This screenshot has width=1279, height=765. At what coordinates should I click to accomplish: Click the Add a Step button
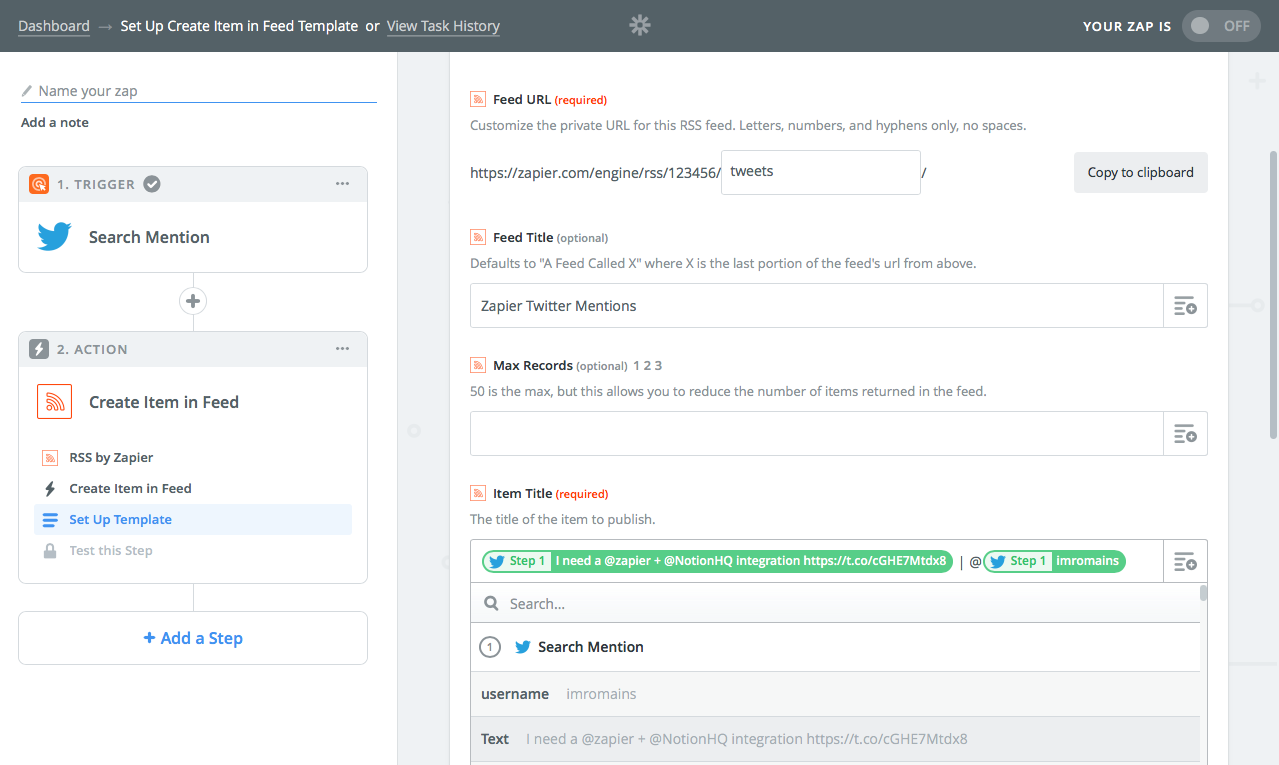193,638
